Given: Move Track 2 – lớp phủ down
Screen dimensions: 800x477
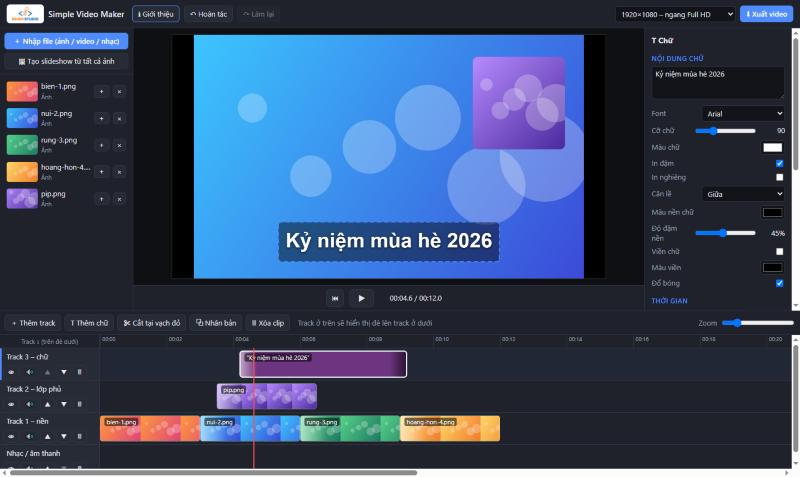Looking at the screenshot, I should point(63,404).
